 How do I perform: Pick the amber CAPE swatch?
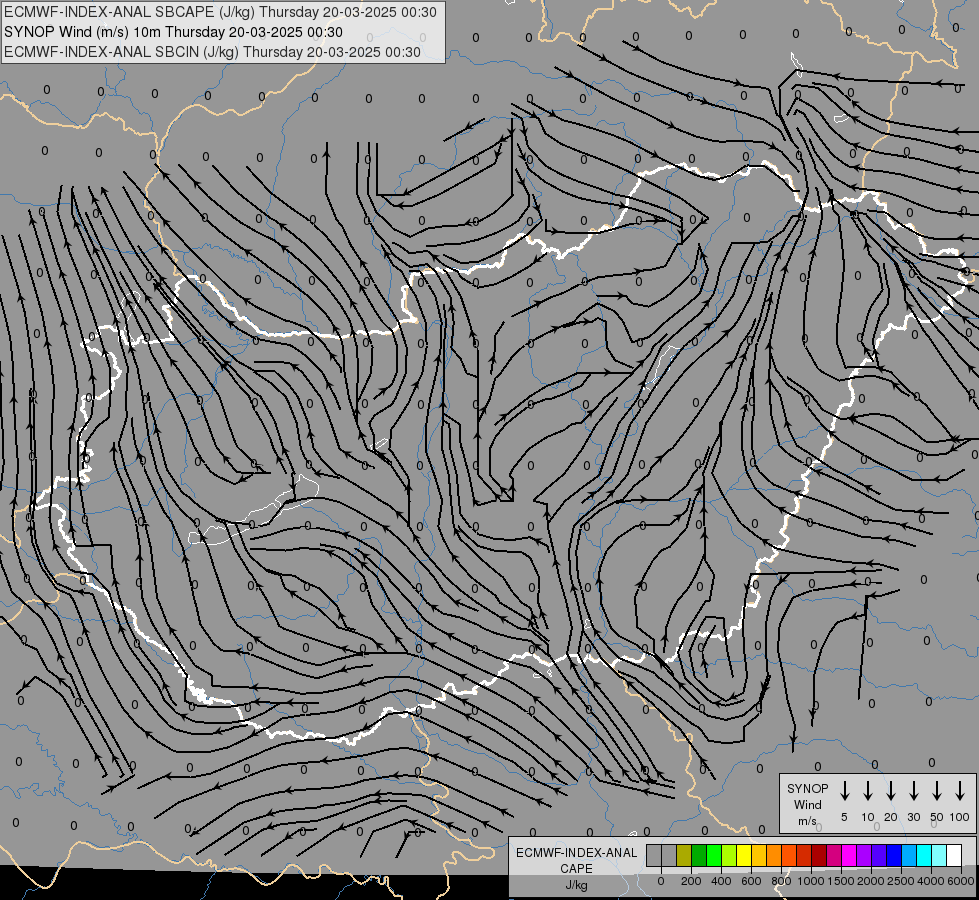(x=759, y=855)
